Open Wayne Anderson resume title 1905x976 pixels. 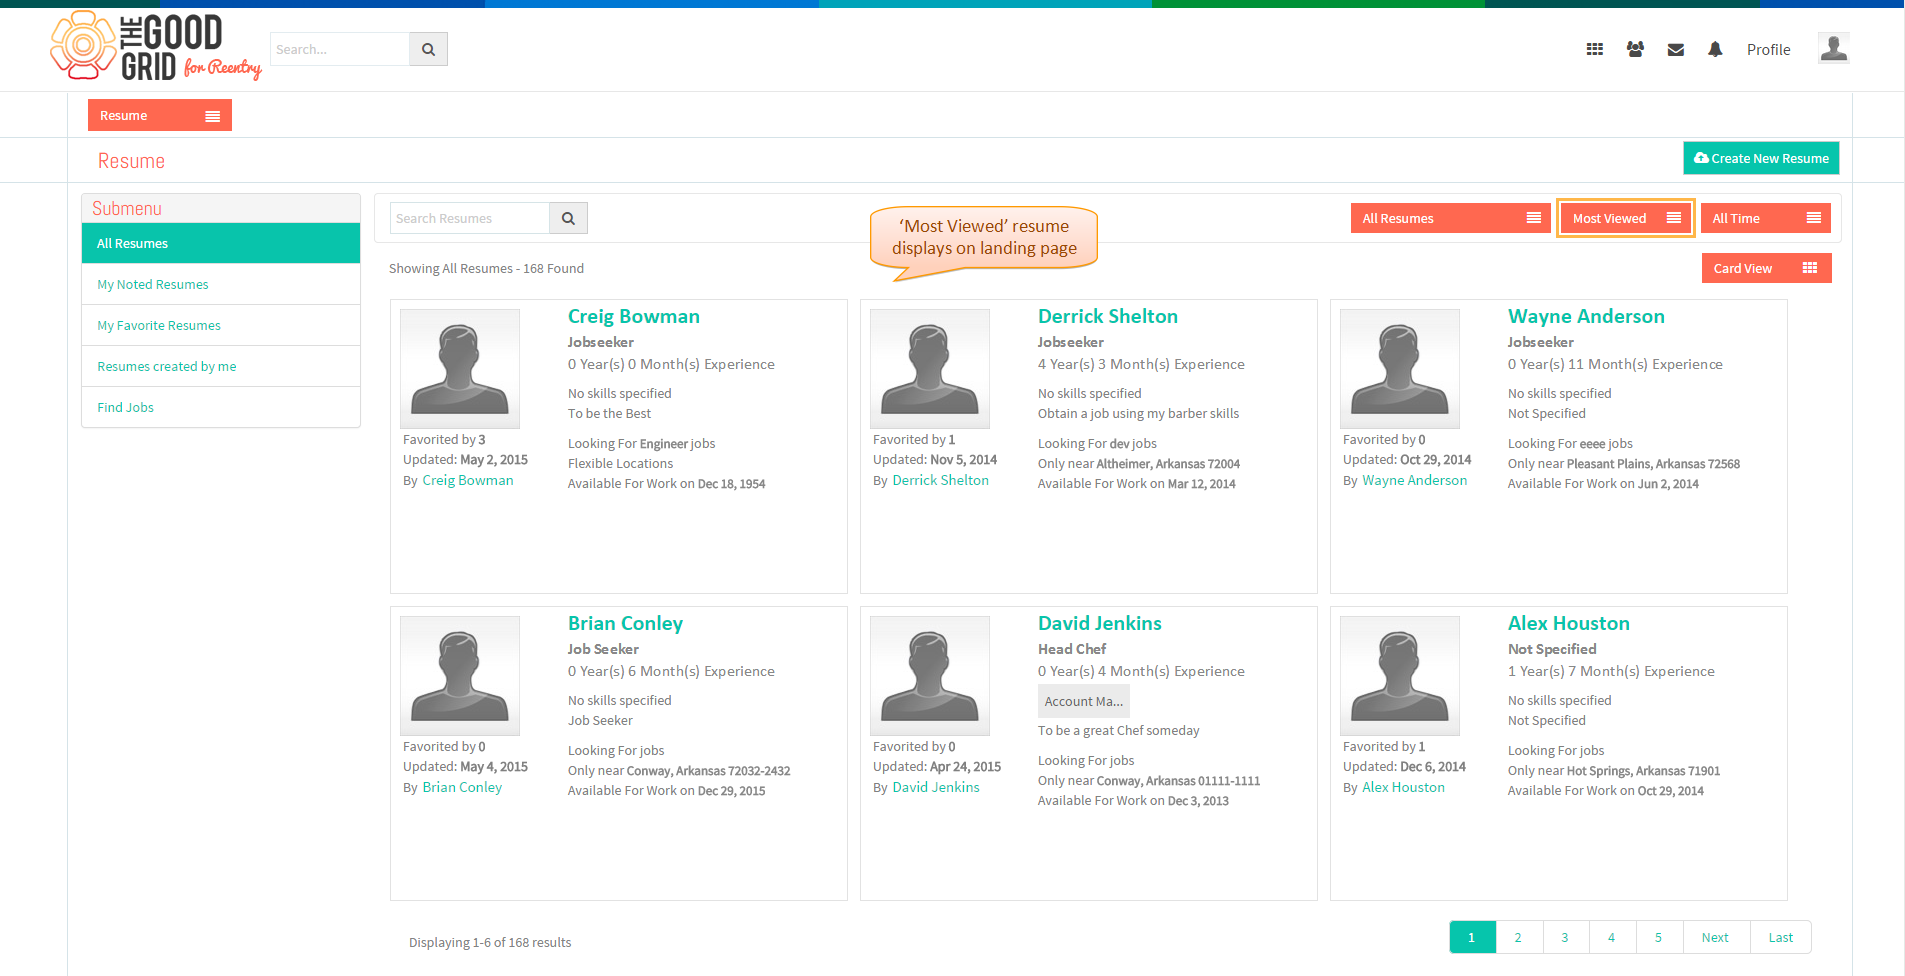[1586, 316]
